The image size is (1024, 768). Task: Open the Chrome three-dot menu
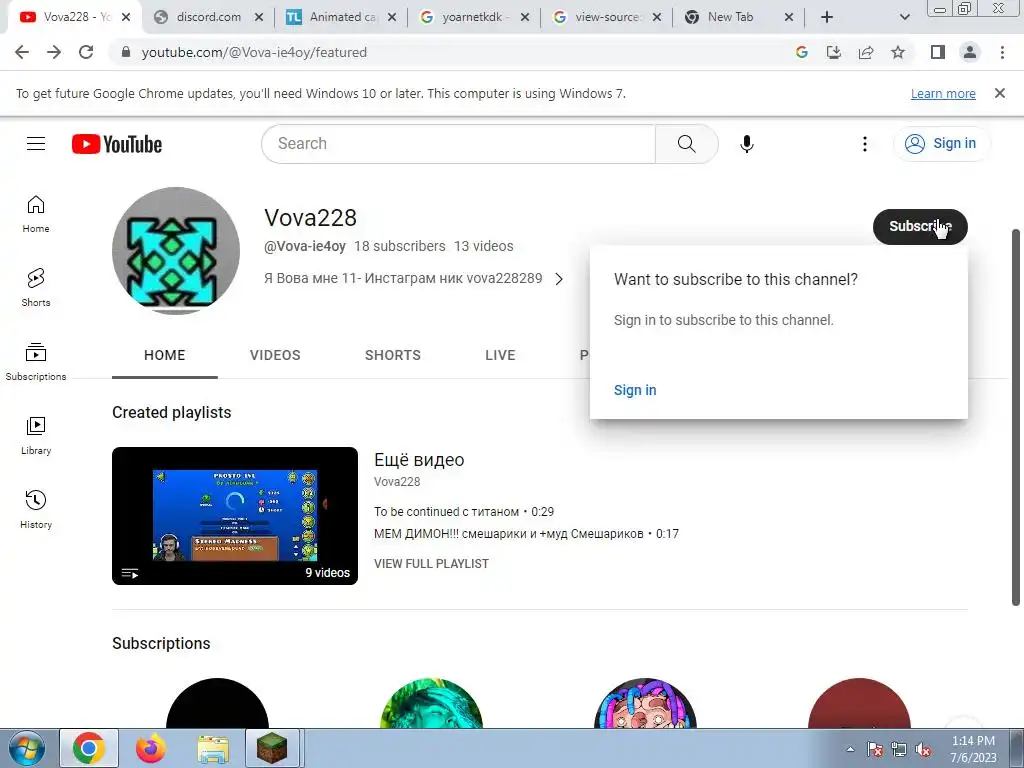click(1002, 52)
